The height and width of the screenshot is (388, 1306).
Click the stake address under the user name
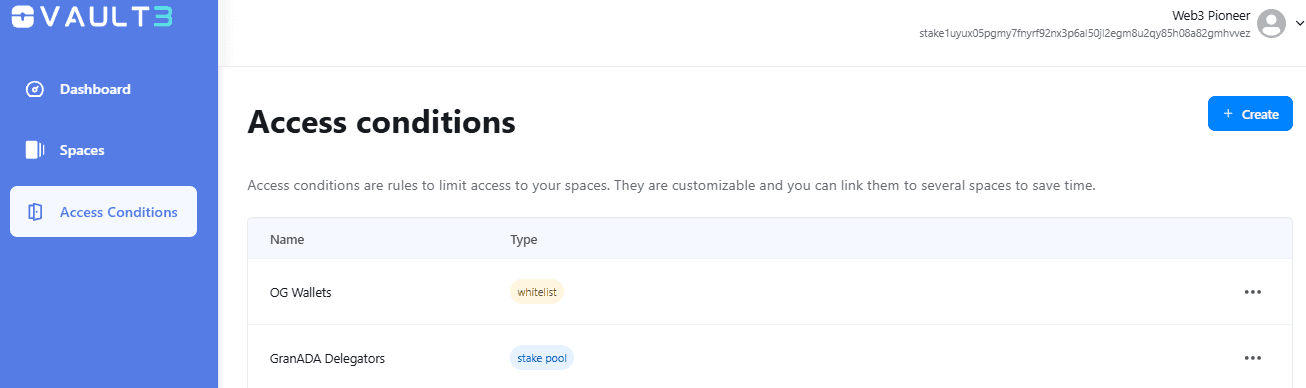pyautogui.click(x=1085, y=33)
